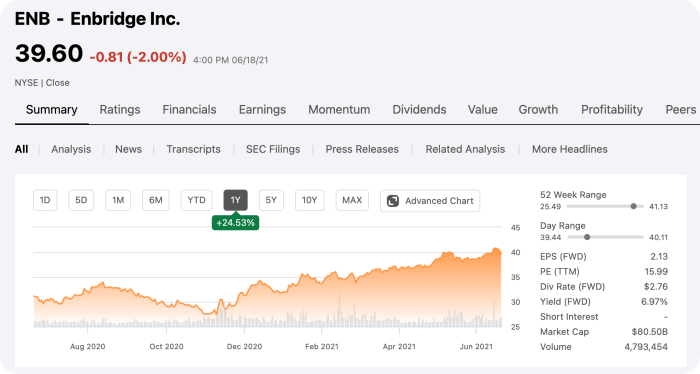This screenshot has height=374, width=700.
Task: Click the Jun 2021 axis label
Action: point(476,346)
